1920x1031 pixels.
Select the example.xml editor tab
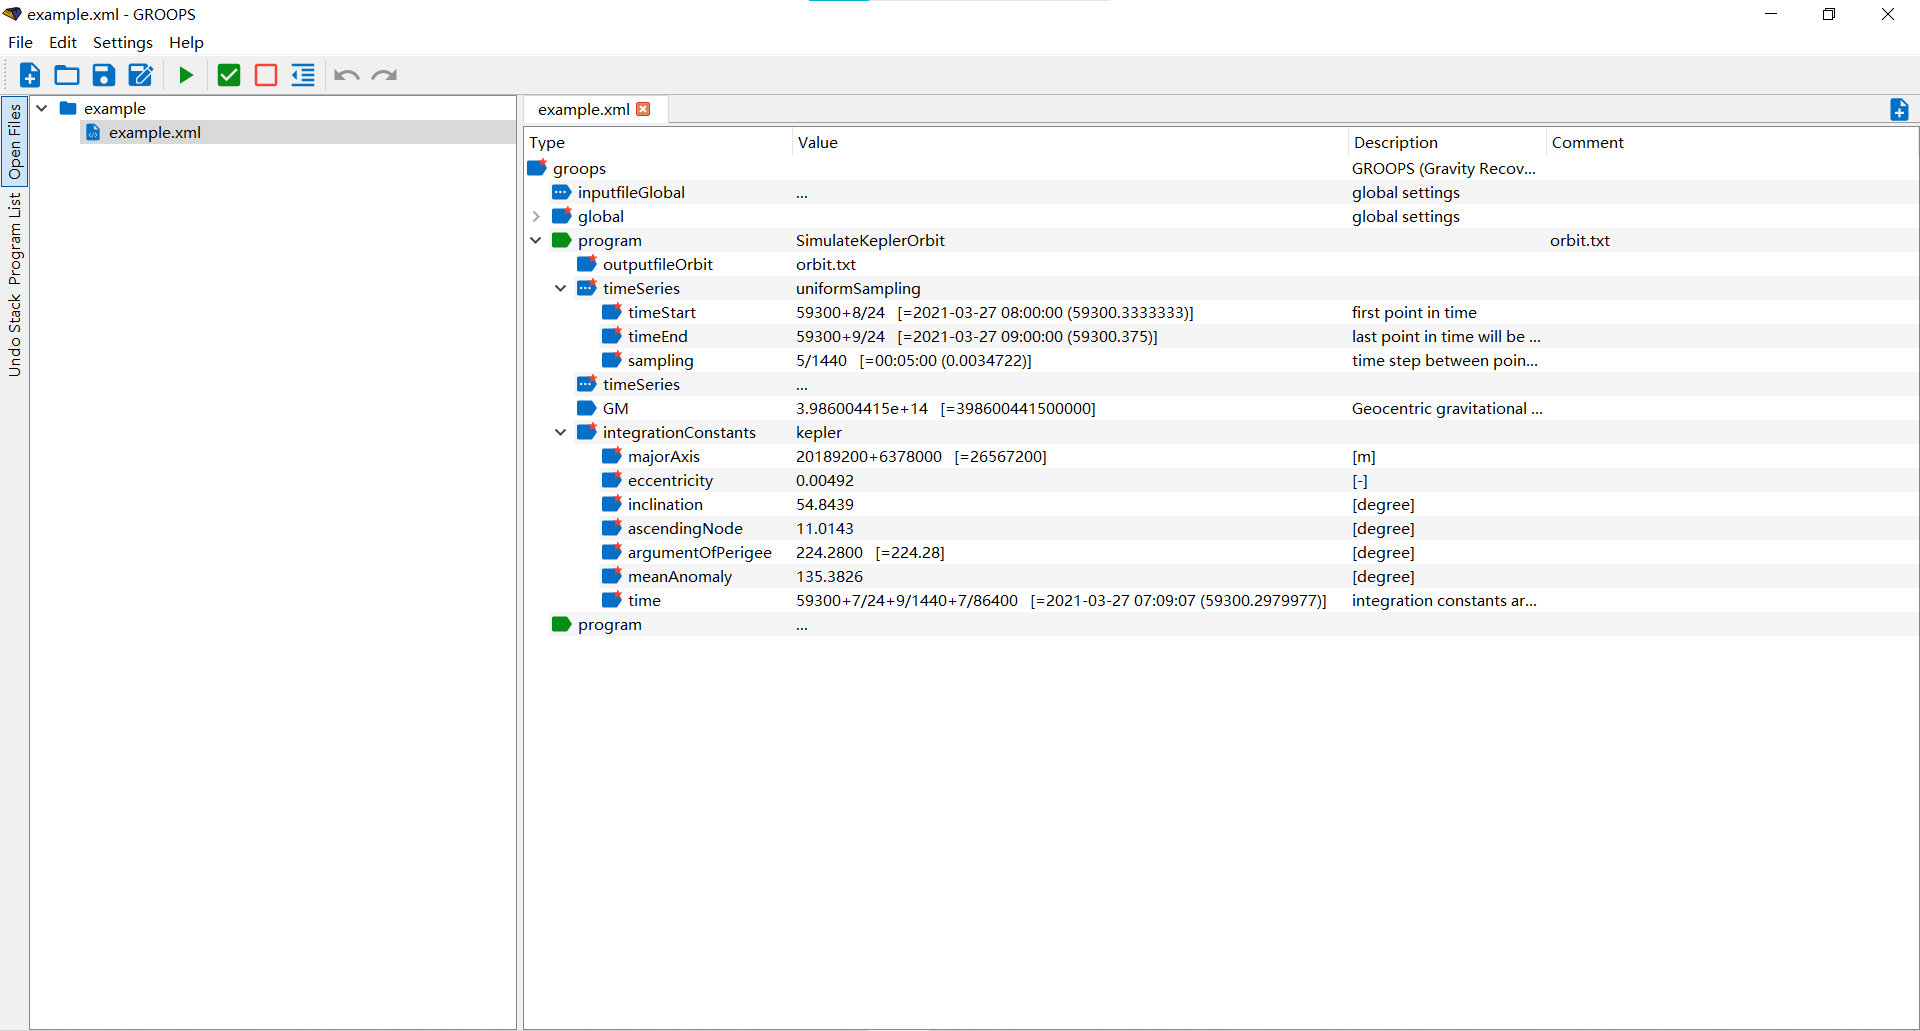pos(584,109)
